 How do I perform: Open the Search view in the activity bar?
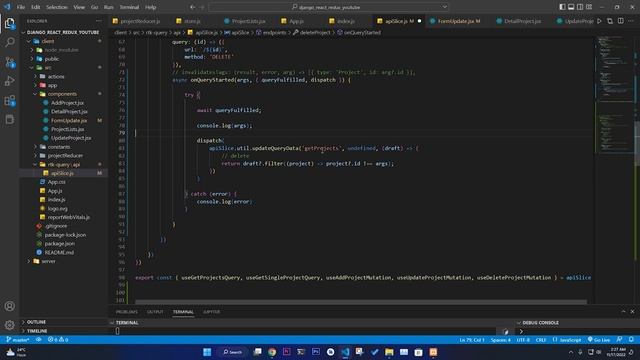9,42
